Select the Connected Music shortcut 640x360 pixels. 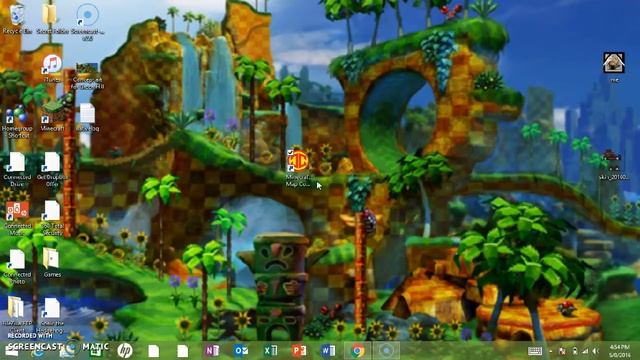click(x=17, y=218)
